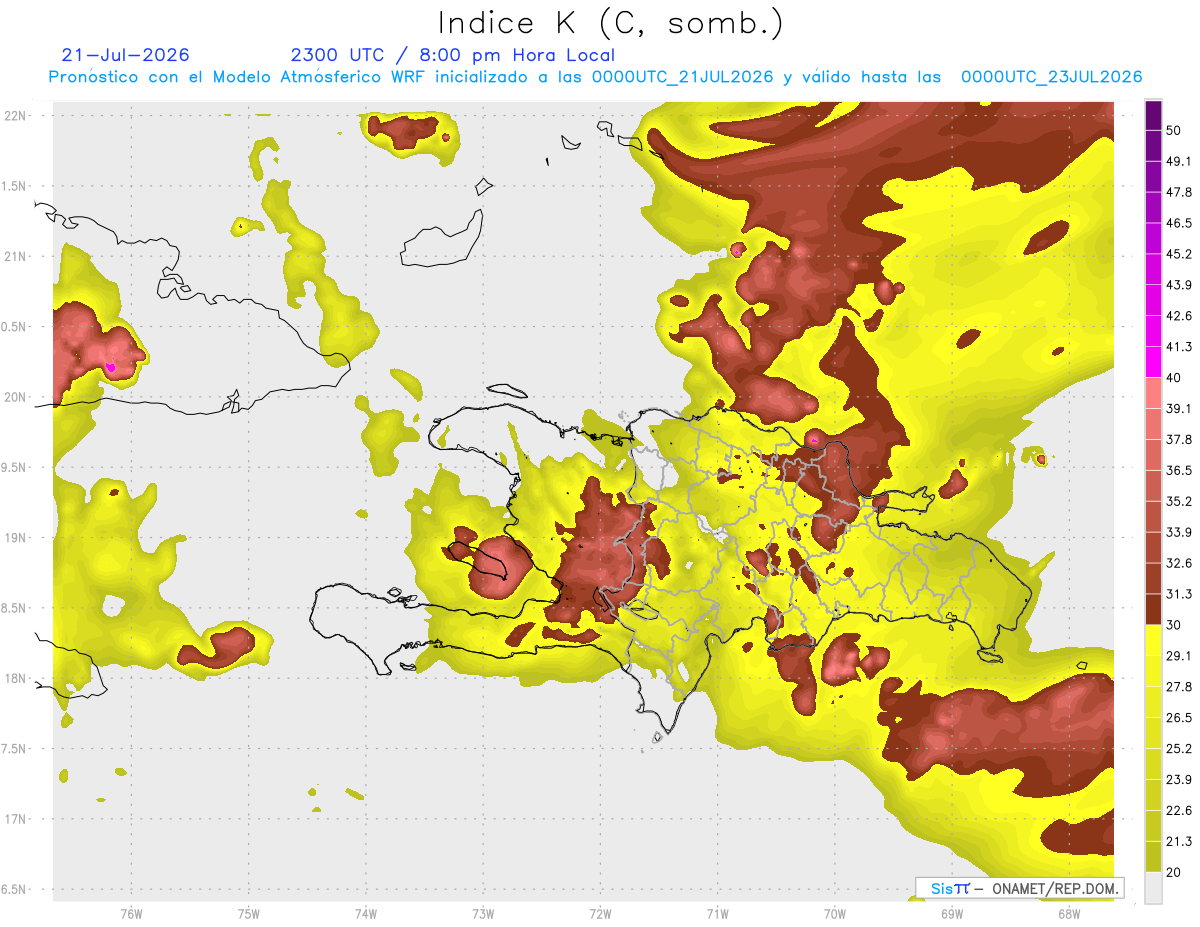Pick the magenta swatch between 40 and 41.3
1200x927 pixels.
[x=1153, y=362]
